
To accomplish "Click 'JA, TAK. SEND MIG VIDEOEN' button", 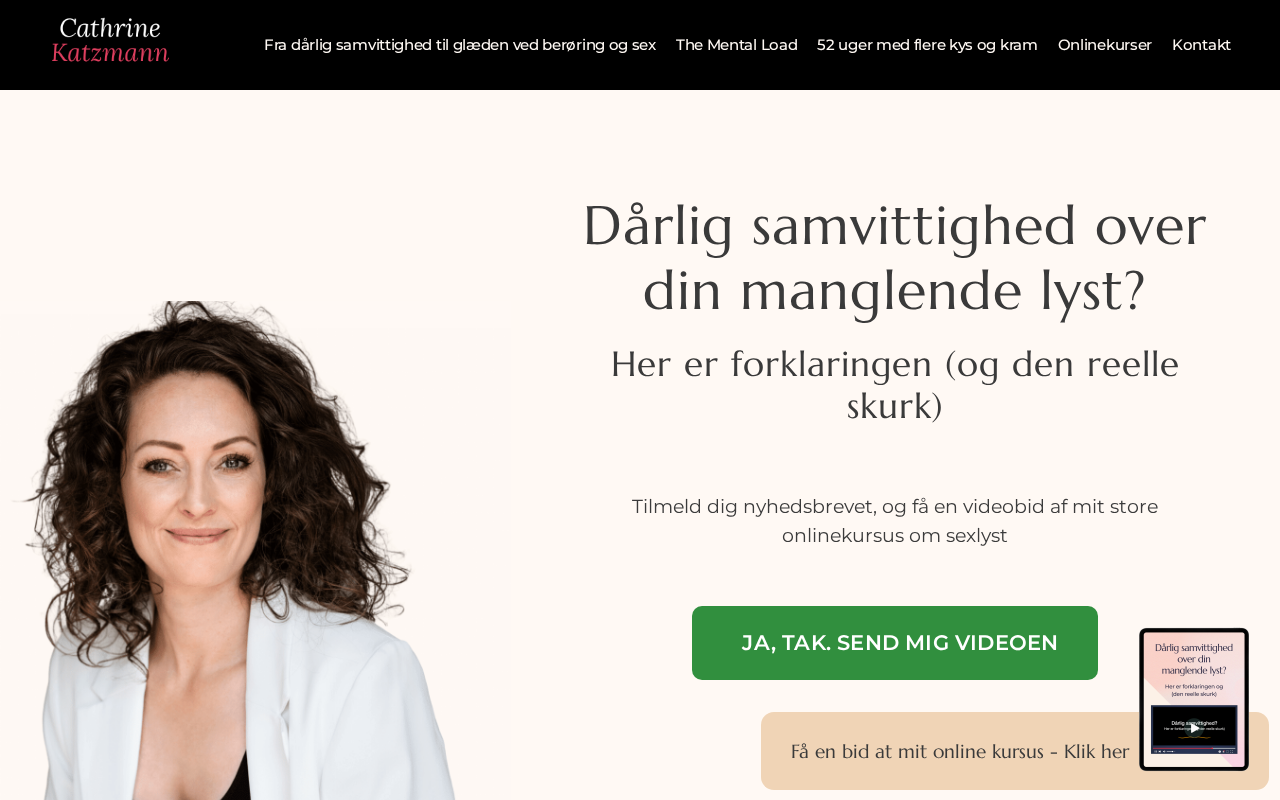I will pos(895,643).
